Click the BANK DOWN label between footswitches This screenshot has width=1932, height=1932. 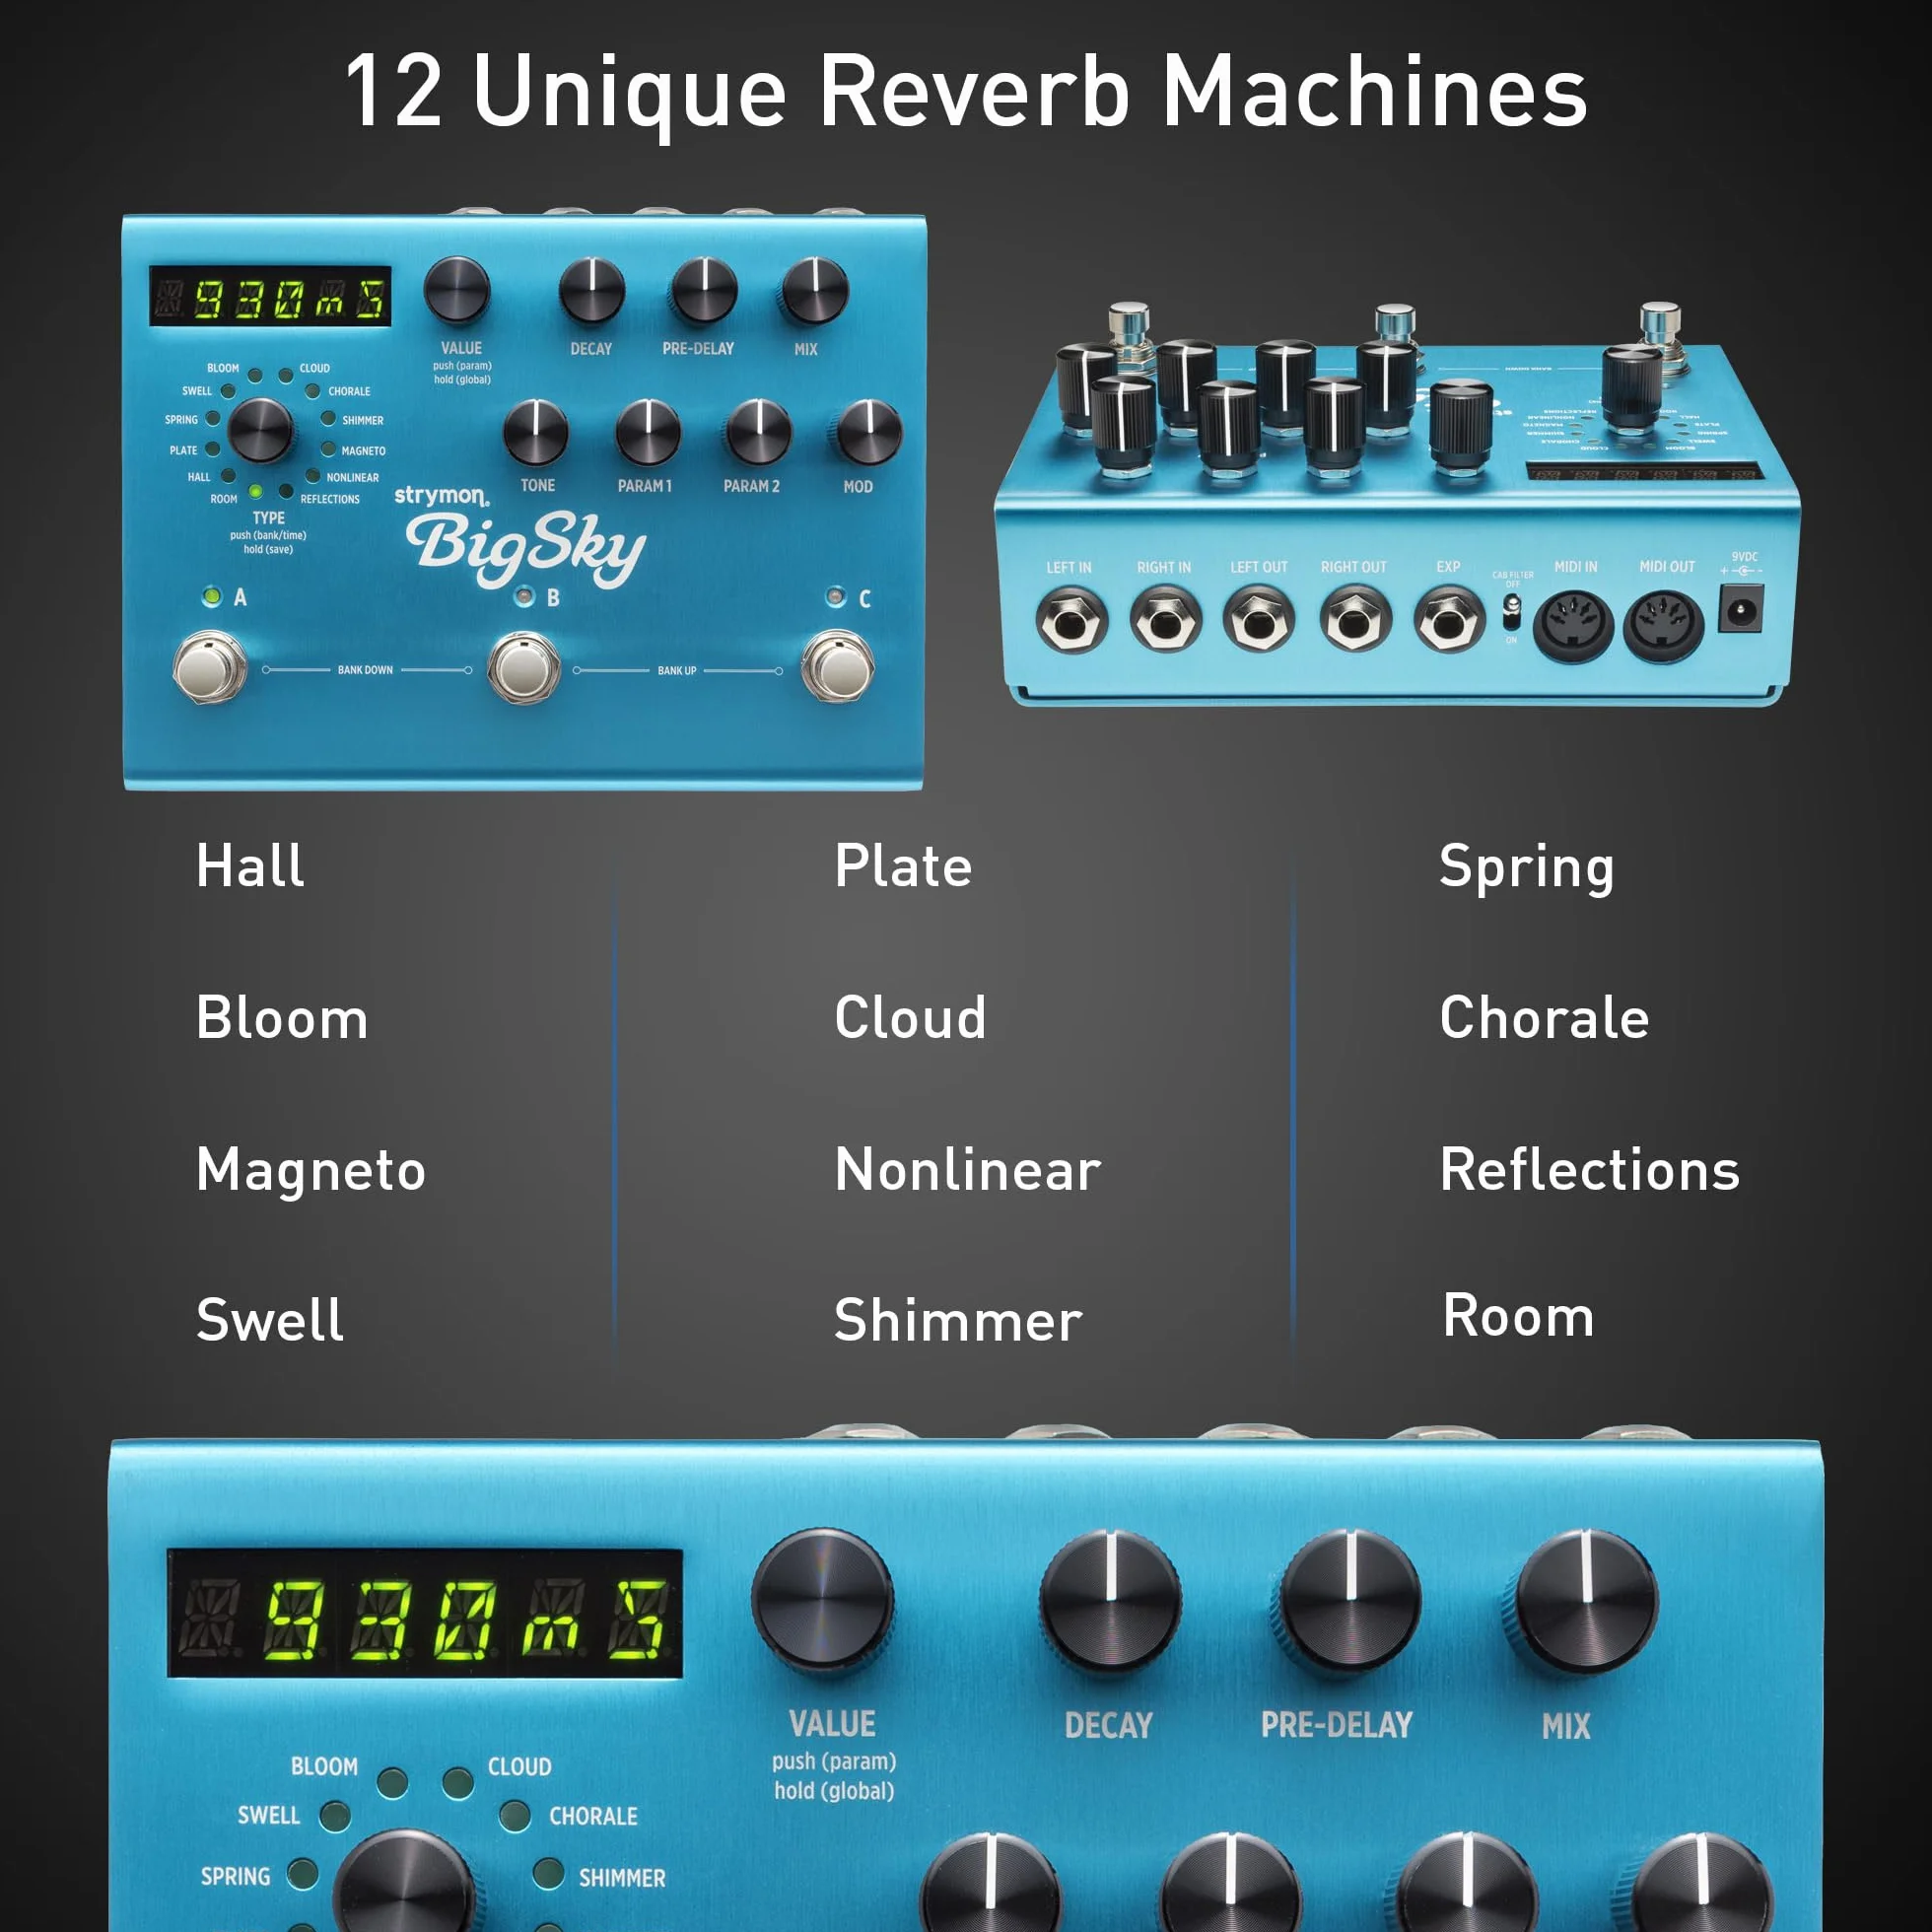click(365, 670)
